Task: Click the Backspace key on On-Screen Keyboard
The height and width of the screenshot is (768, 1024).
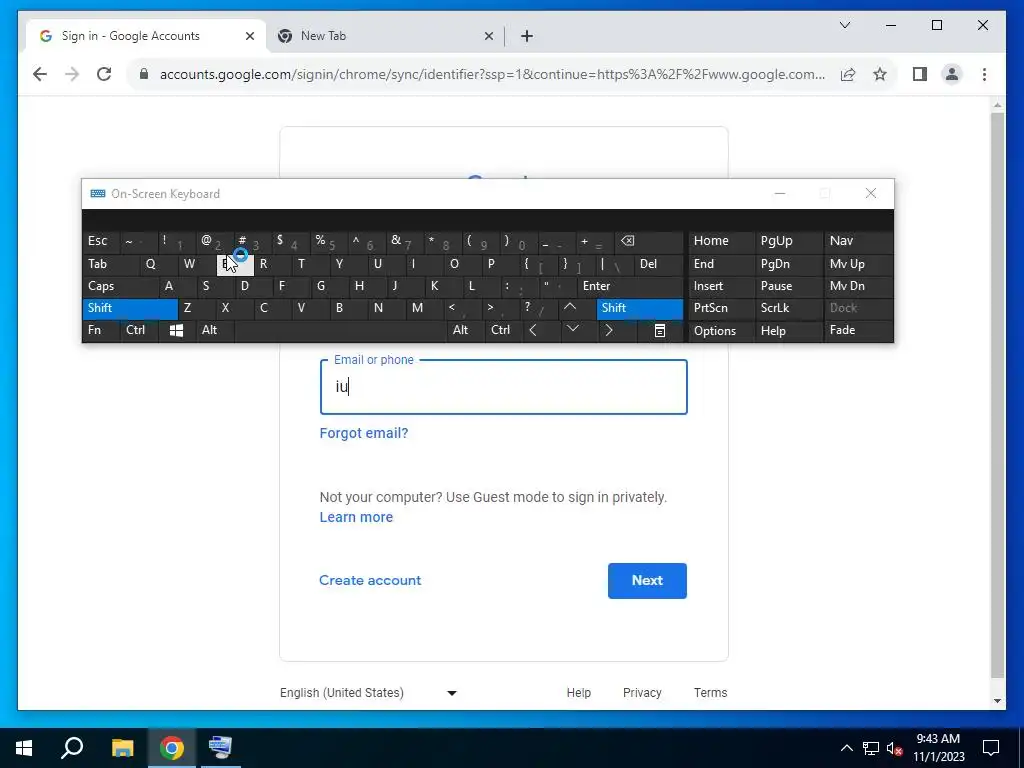Action: tap(649, 241)
